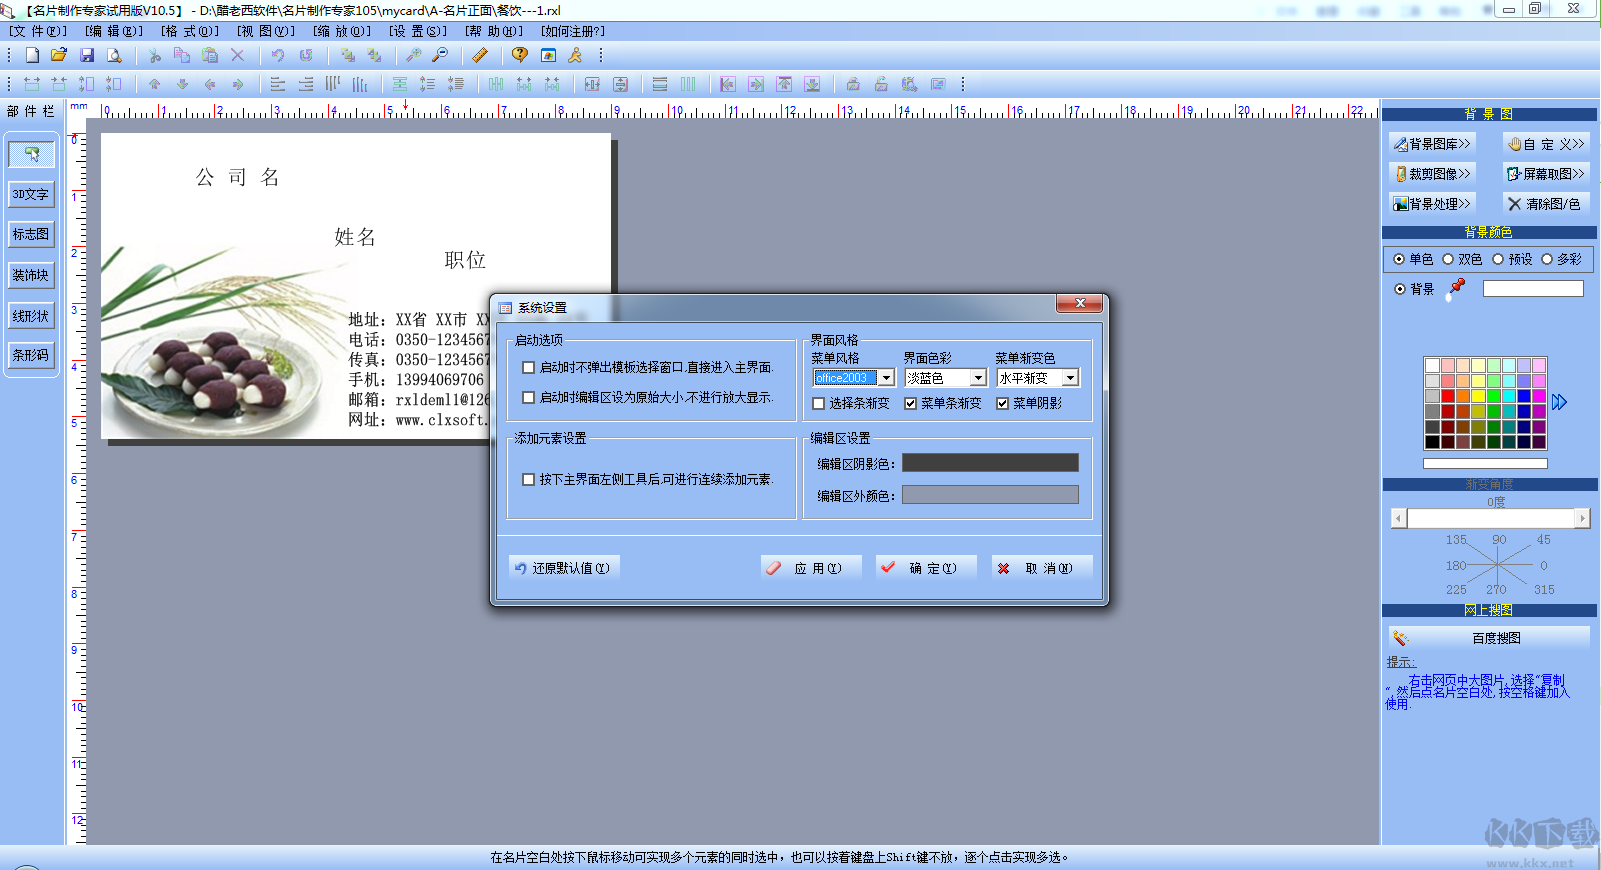Click the white background color field
The image size is (1601, 870).
(x=1533, y=288)
